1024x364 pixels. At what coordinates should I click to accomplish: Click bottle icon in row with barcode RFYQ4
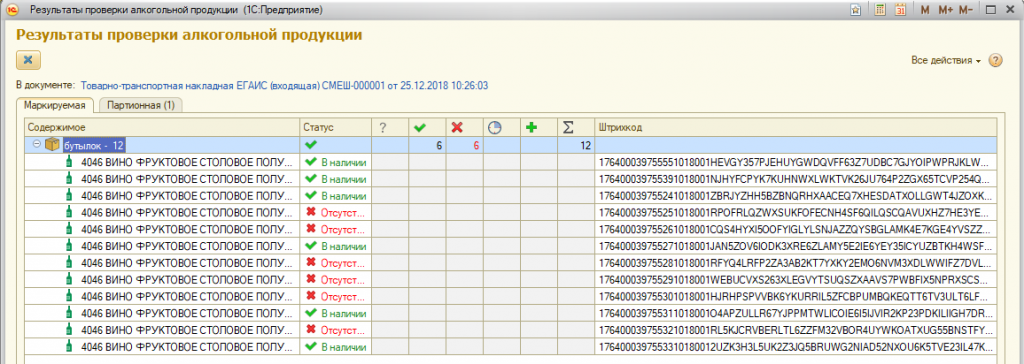point(69,263)
